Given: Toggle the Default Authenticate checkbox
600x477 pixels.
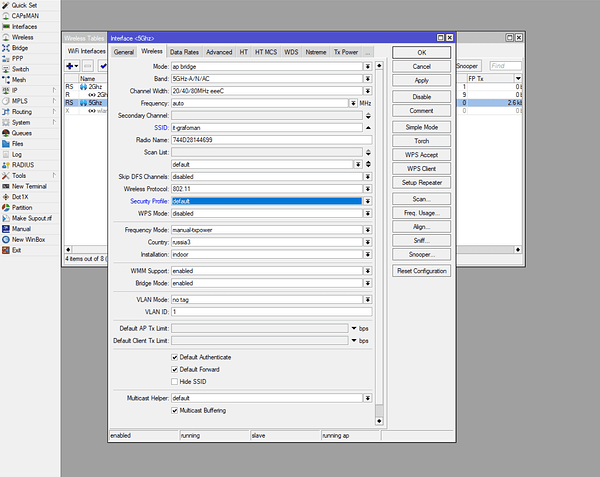Looking at the screenshot, I should (174, 357).
